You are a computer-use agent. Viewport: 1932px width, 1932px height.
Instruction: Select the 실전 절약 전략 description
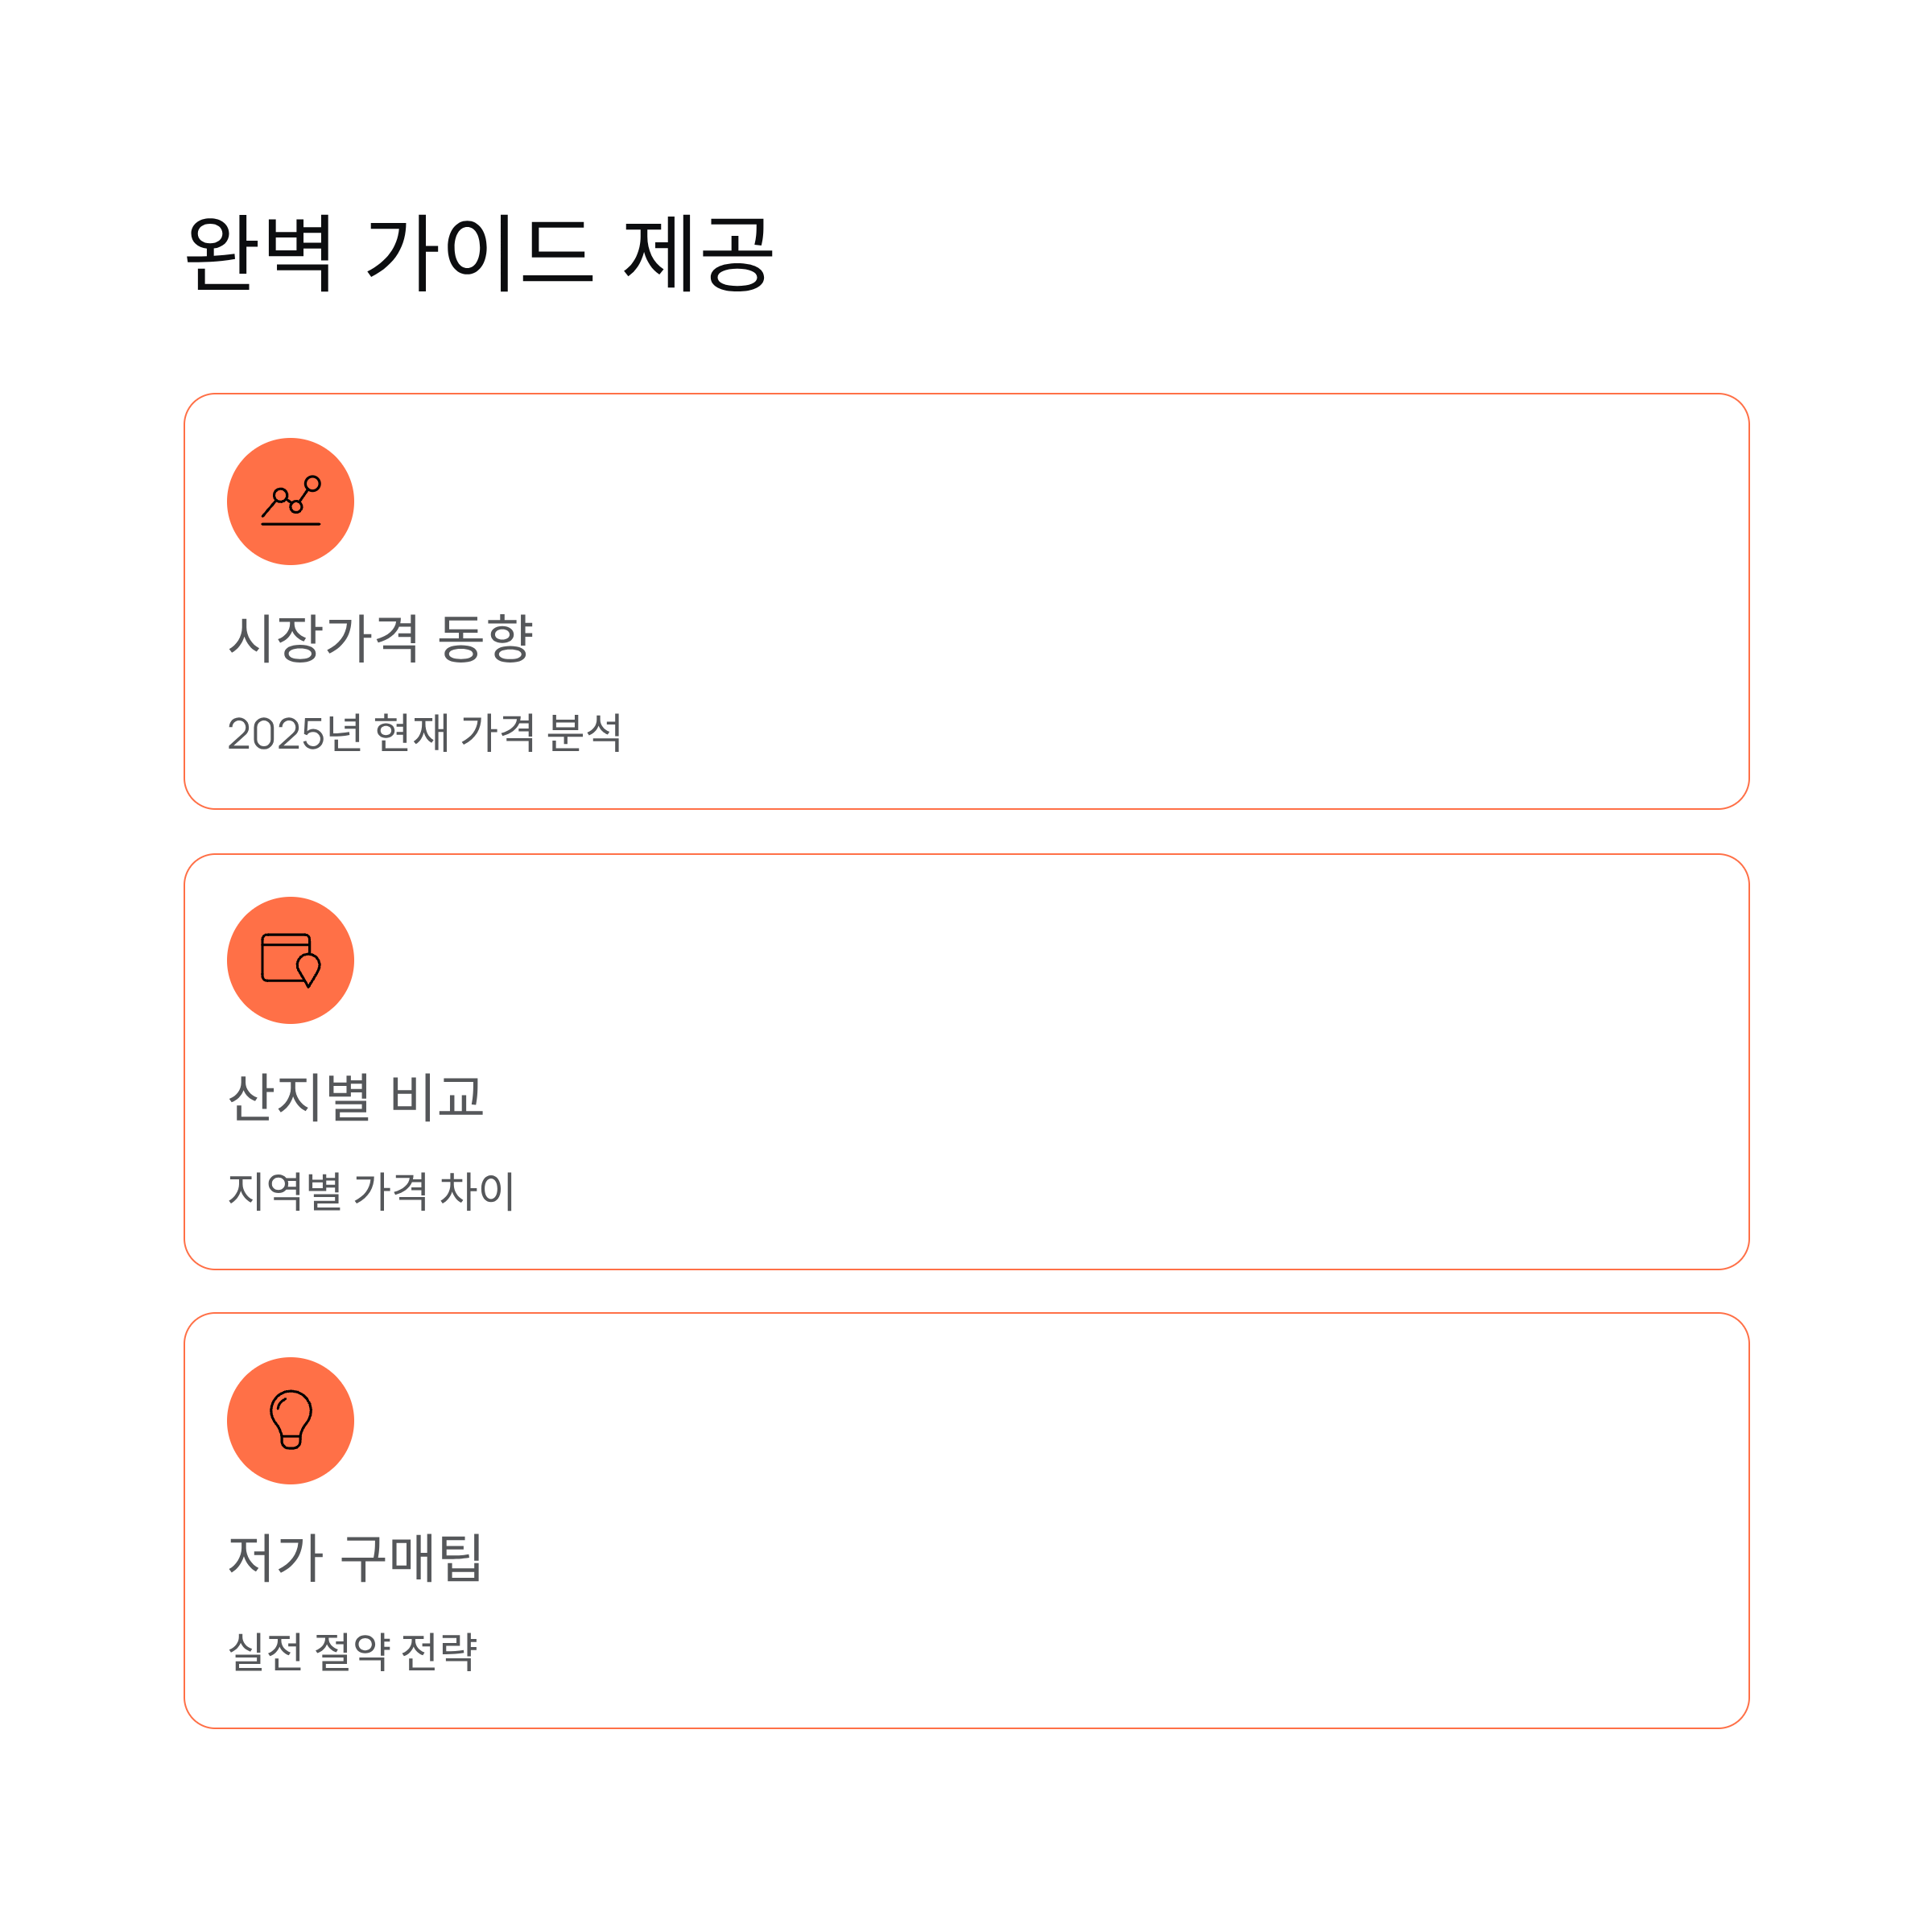(353, 1651)
